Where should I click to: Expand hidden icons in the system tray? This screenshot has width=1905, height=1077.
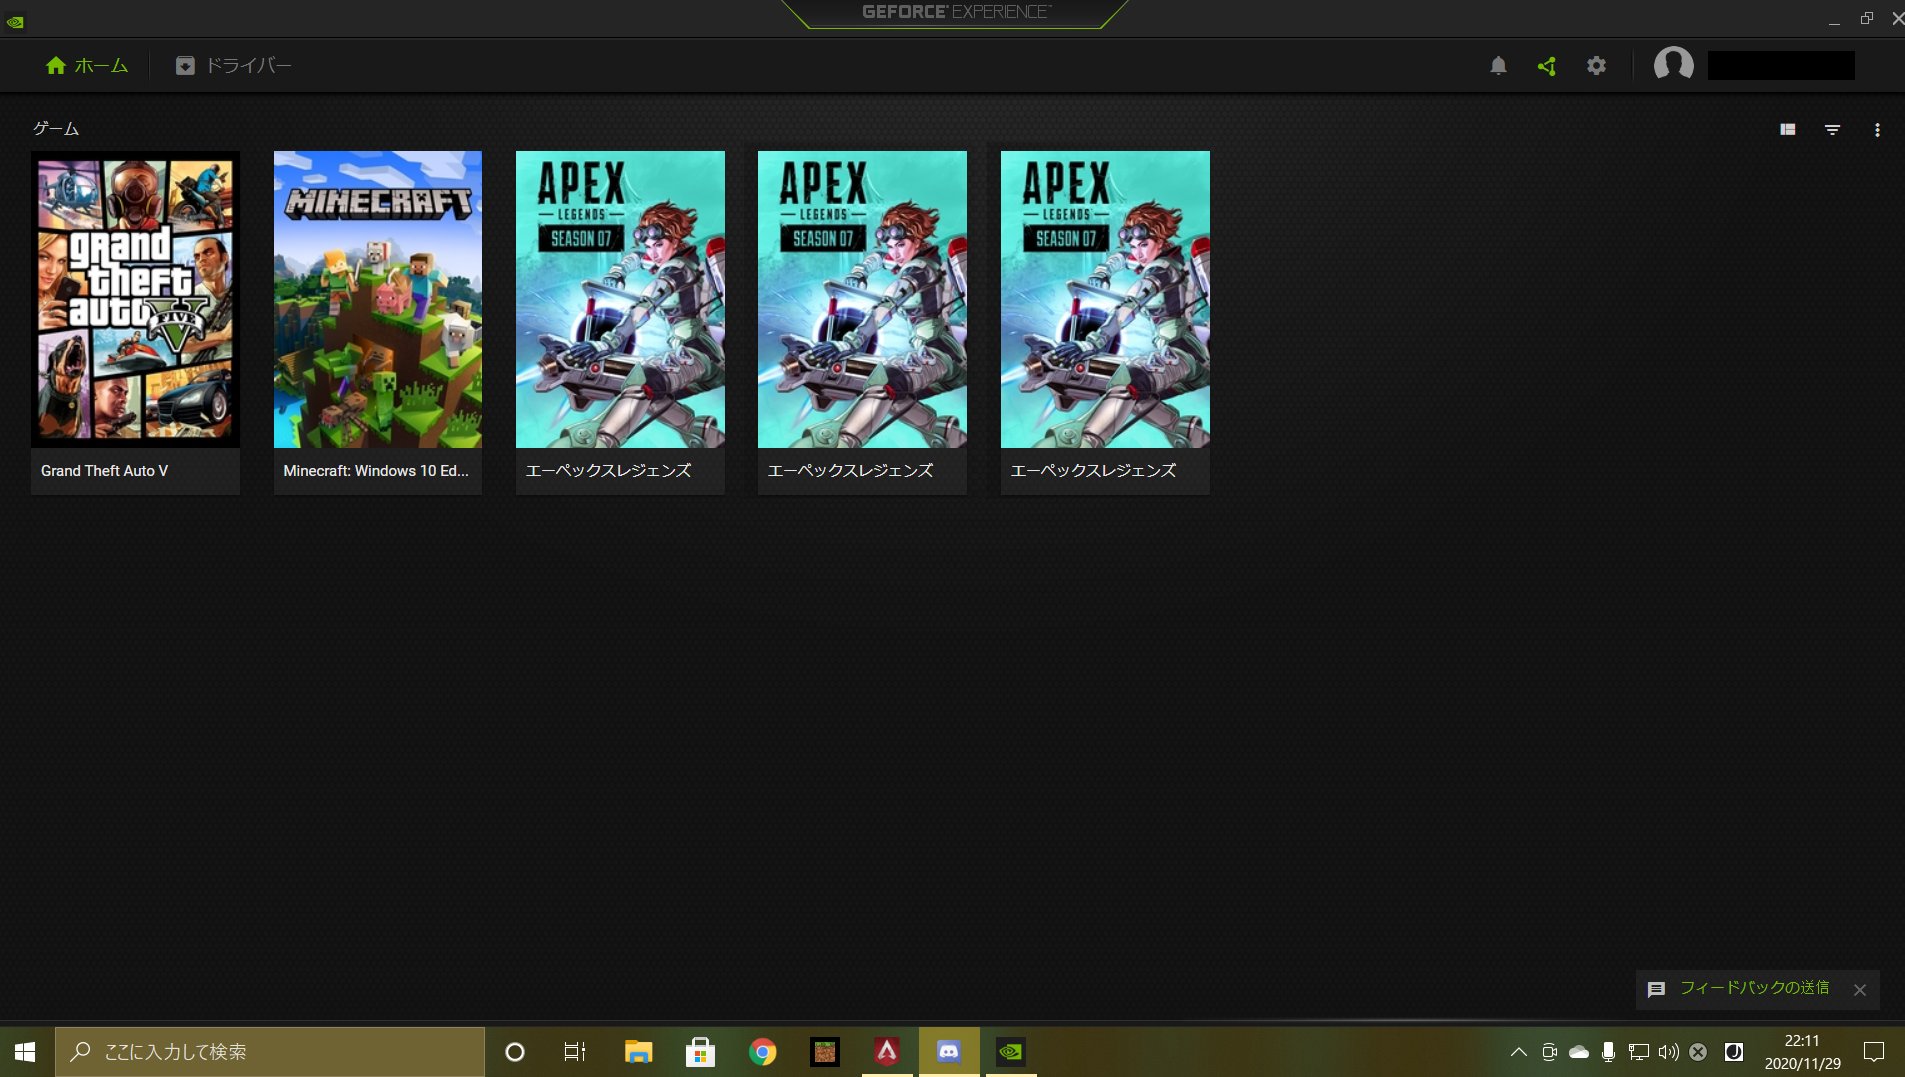[1518, 1051]
